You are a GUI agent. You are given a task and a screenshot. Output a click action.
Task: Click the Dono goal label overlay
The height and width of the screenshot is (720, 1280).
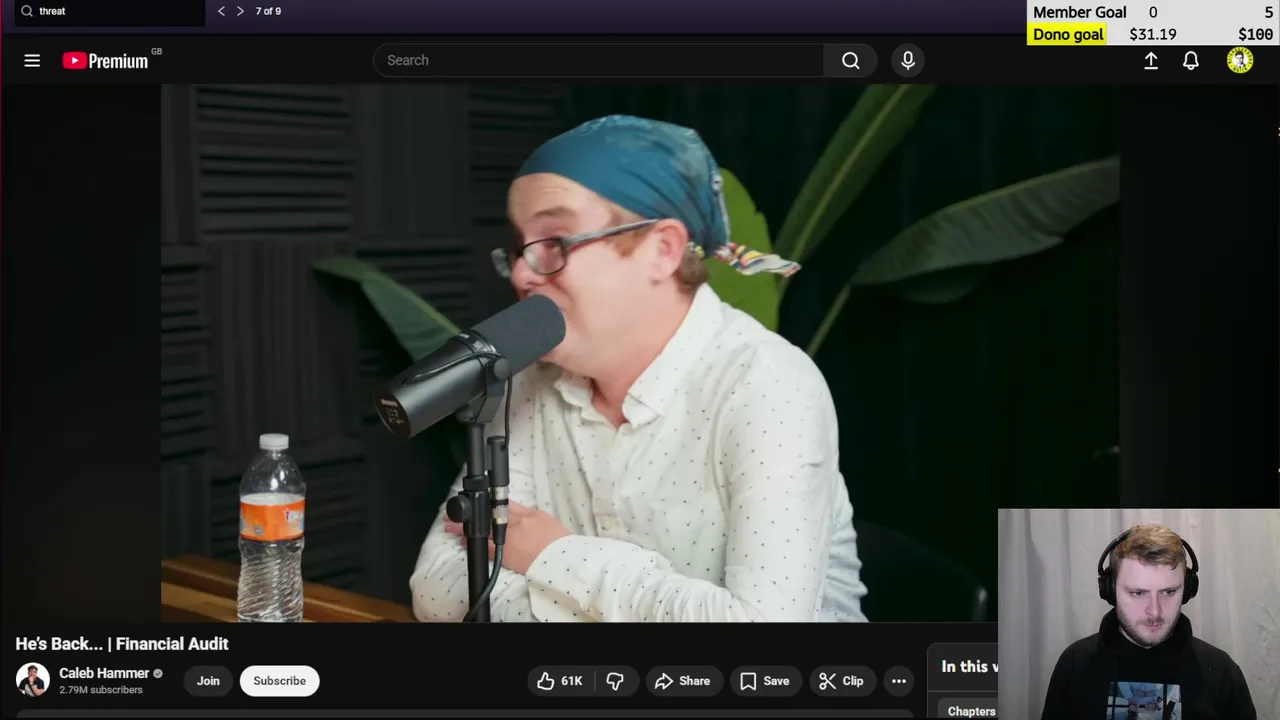(1068, 34)
